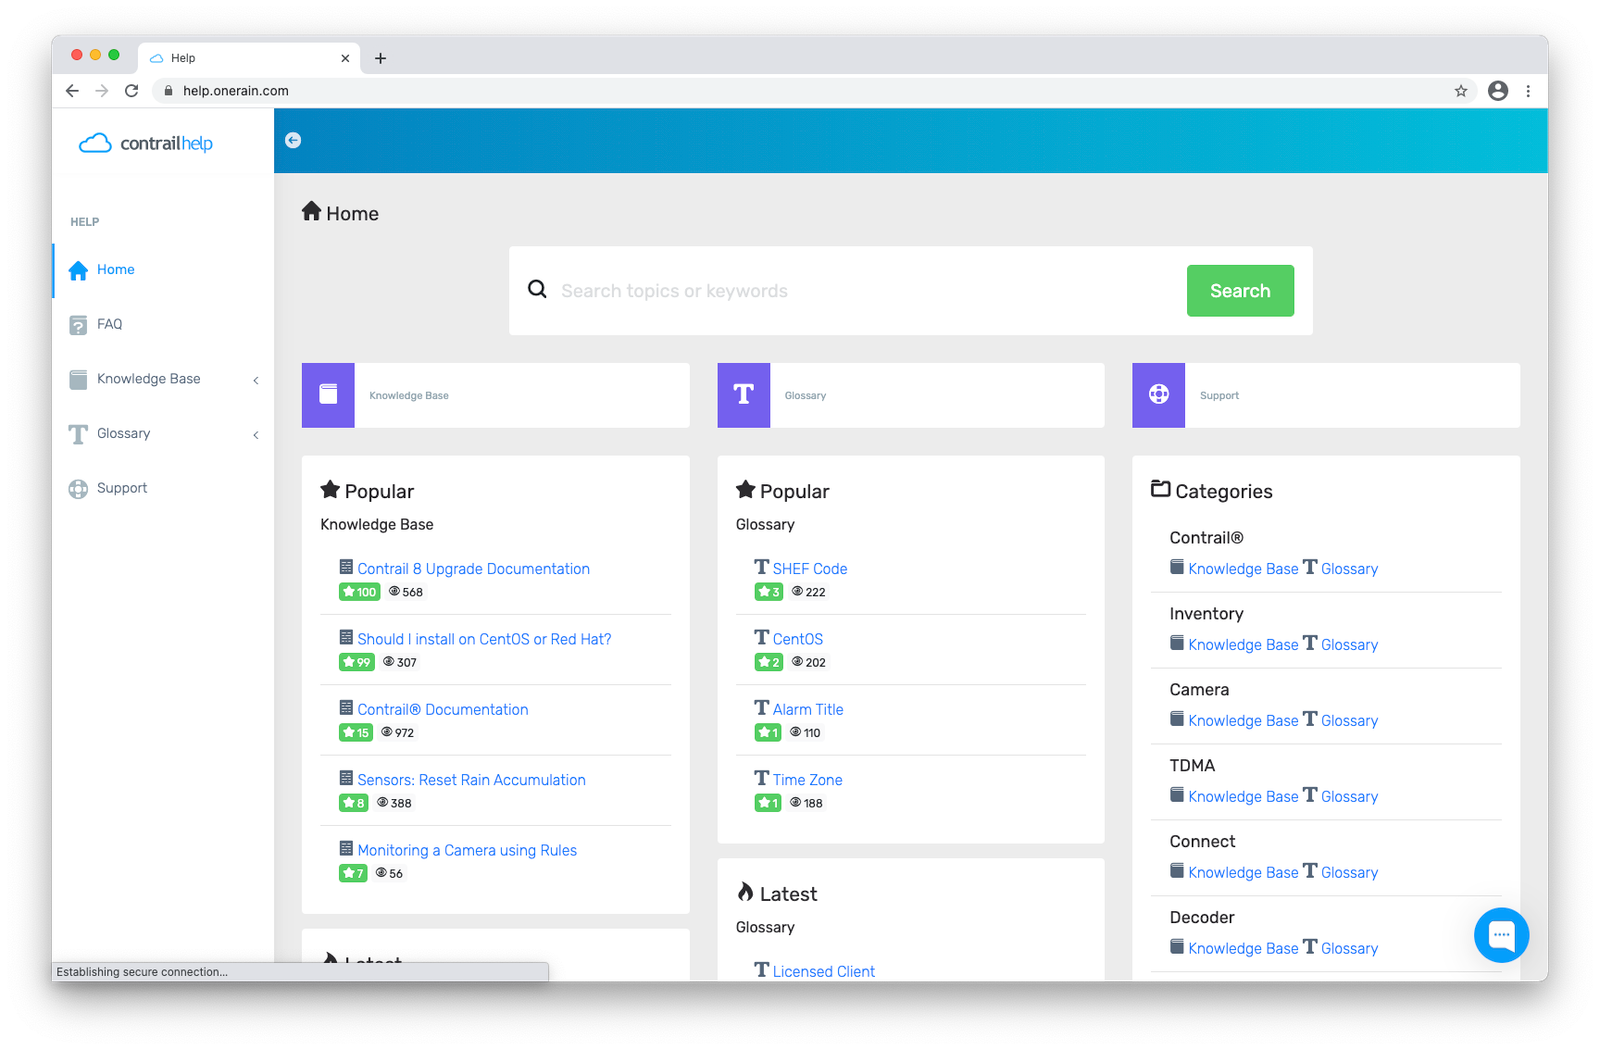
Task: Click the purple Glossary T icon
Action: 743,395
